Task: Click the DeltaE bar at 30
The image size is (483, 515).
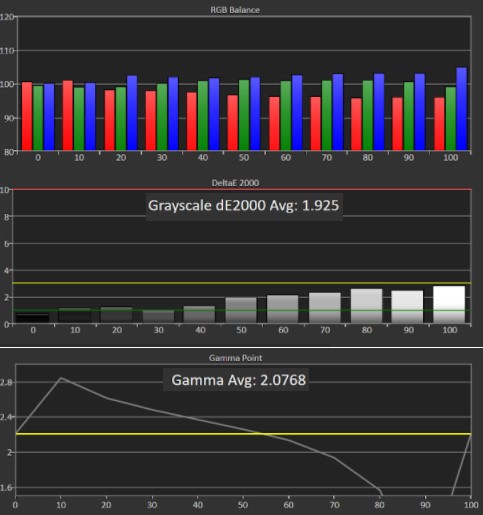Action: (x=158, y=317)
